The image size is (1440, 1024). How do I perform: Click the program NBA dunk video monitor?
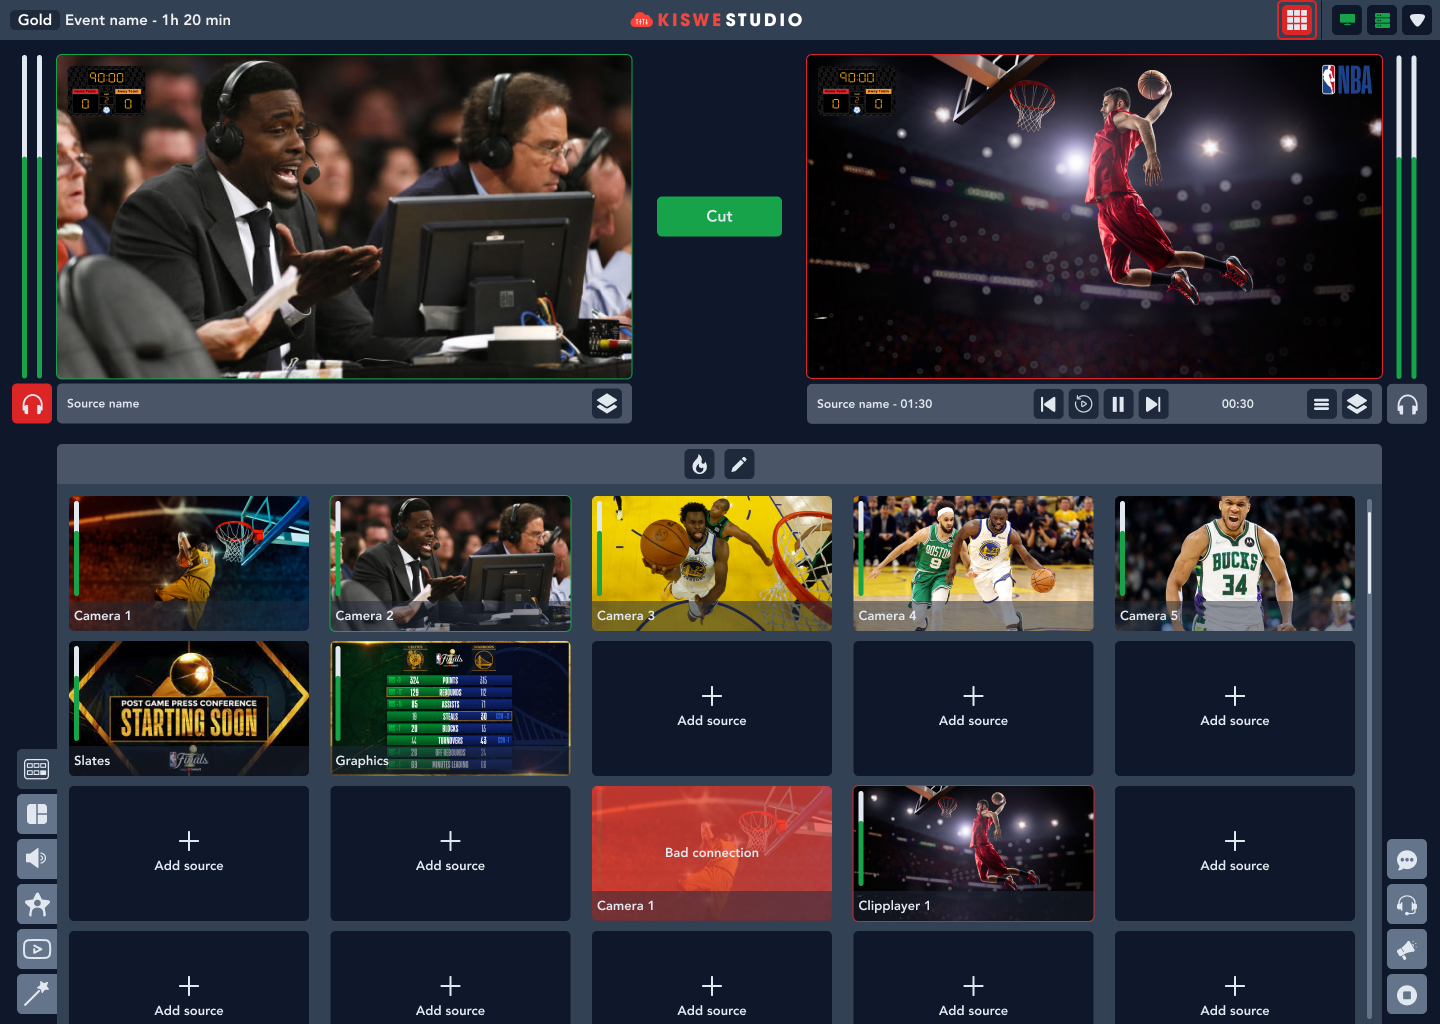1094,217
